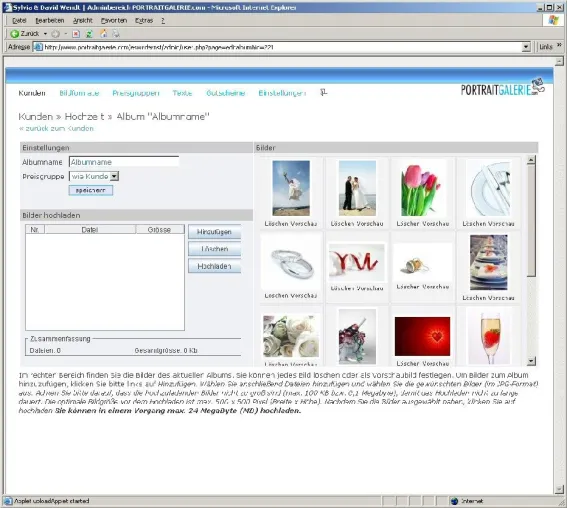Switch to the Einstellungen navigation tab
The height and width of the screenshot is (508, 567).
point(282,93)
